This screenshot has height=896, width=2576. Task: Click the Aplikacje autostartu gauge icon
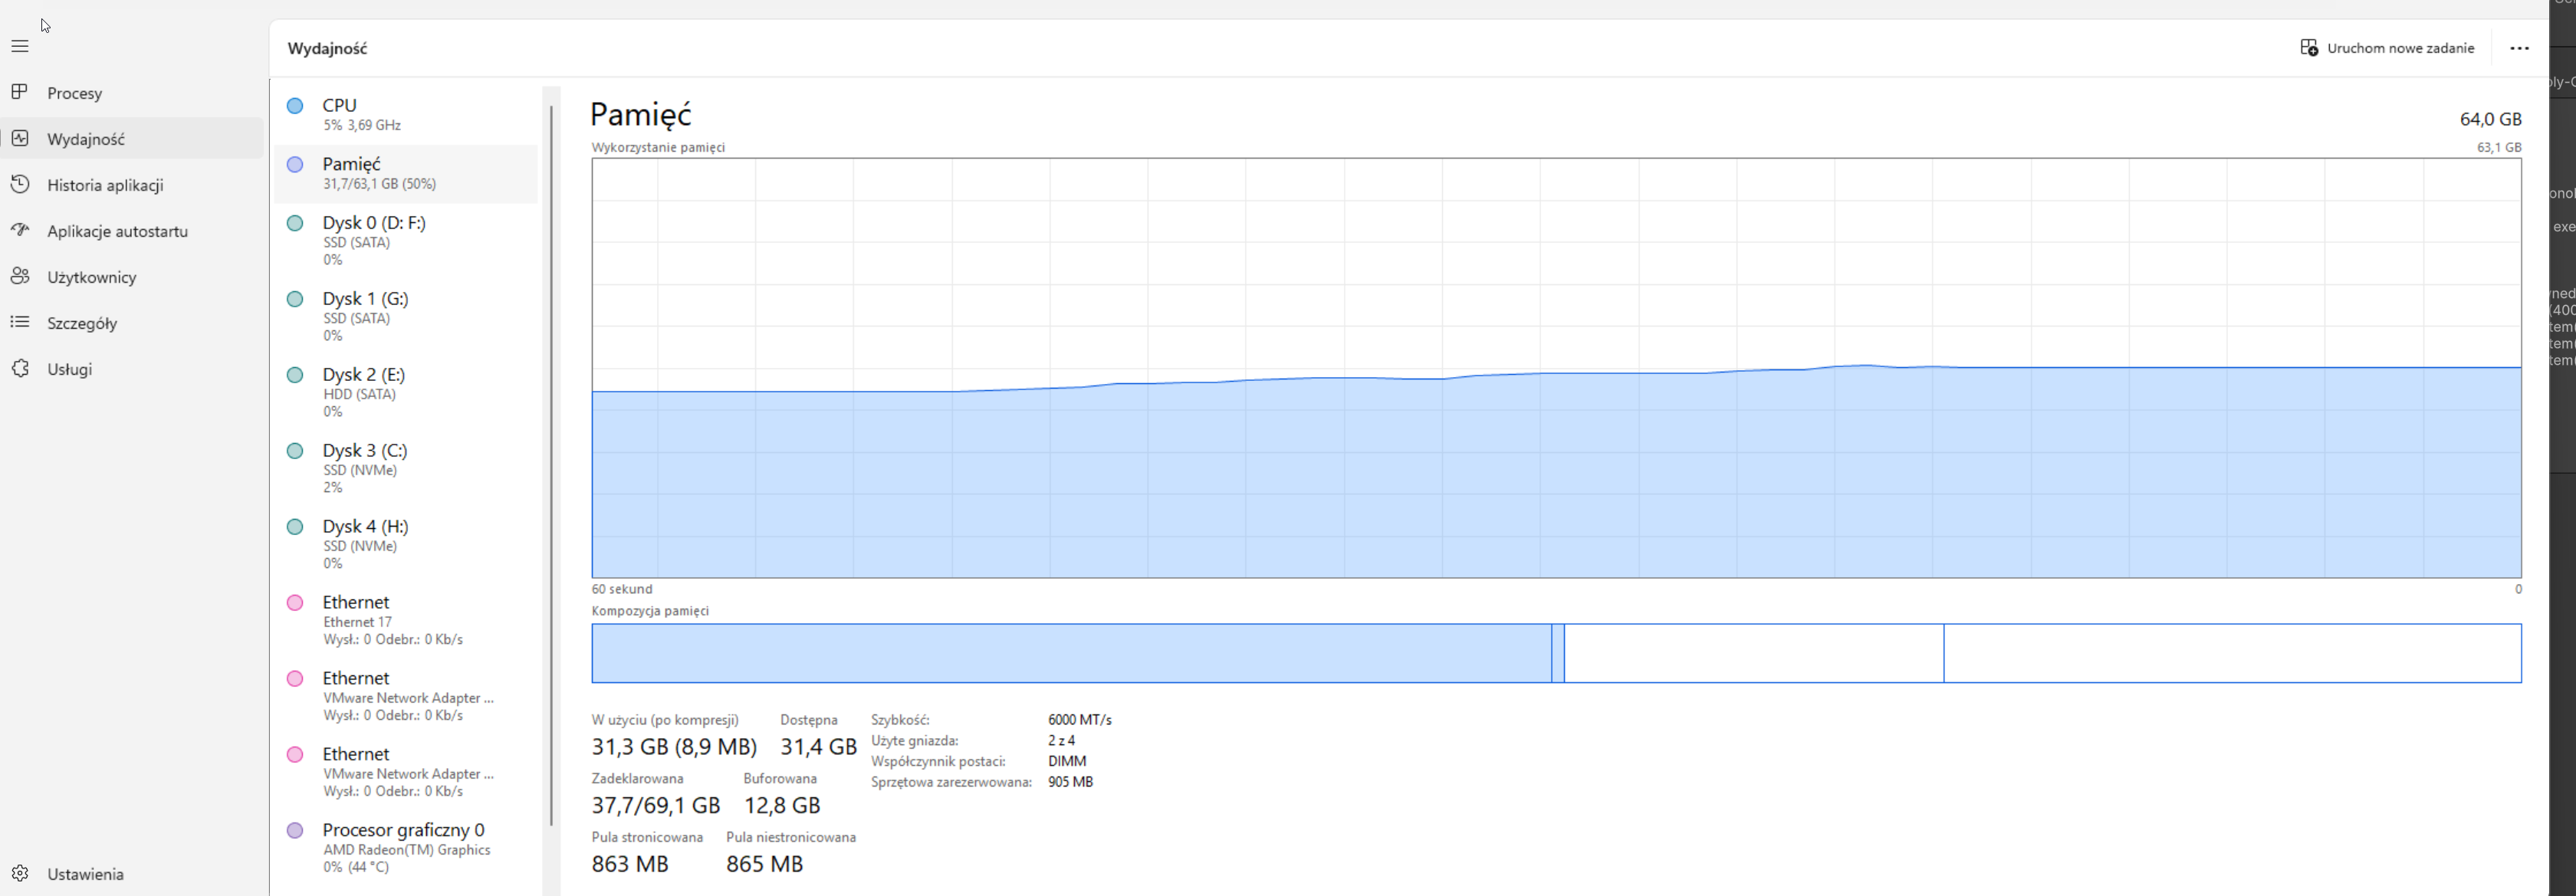(20, 230)
